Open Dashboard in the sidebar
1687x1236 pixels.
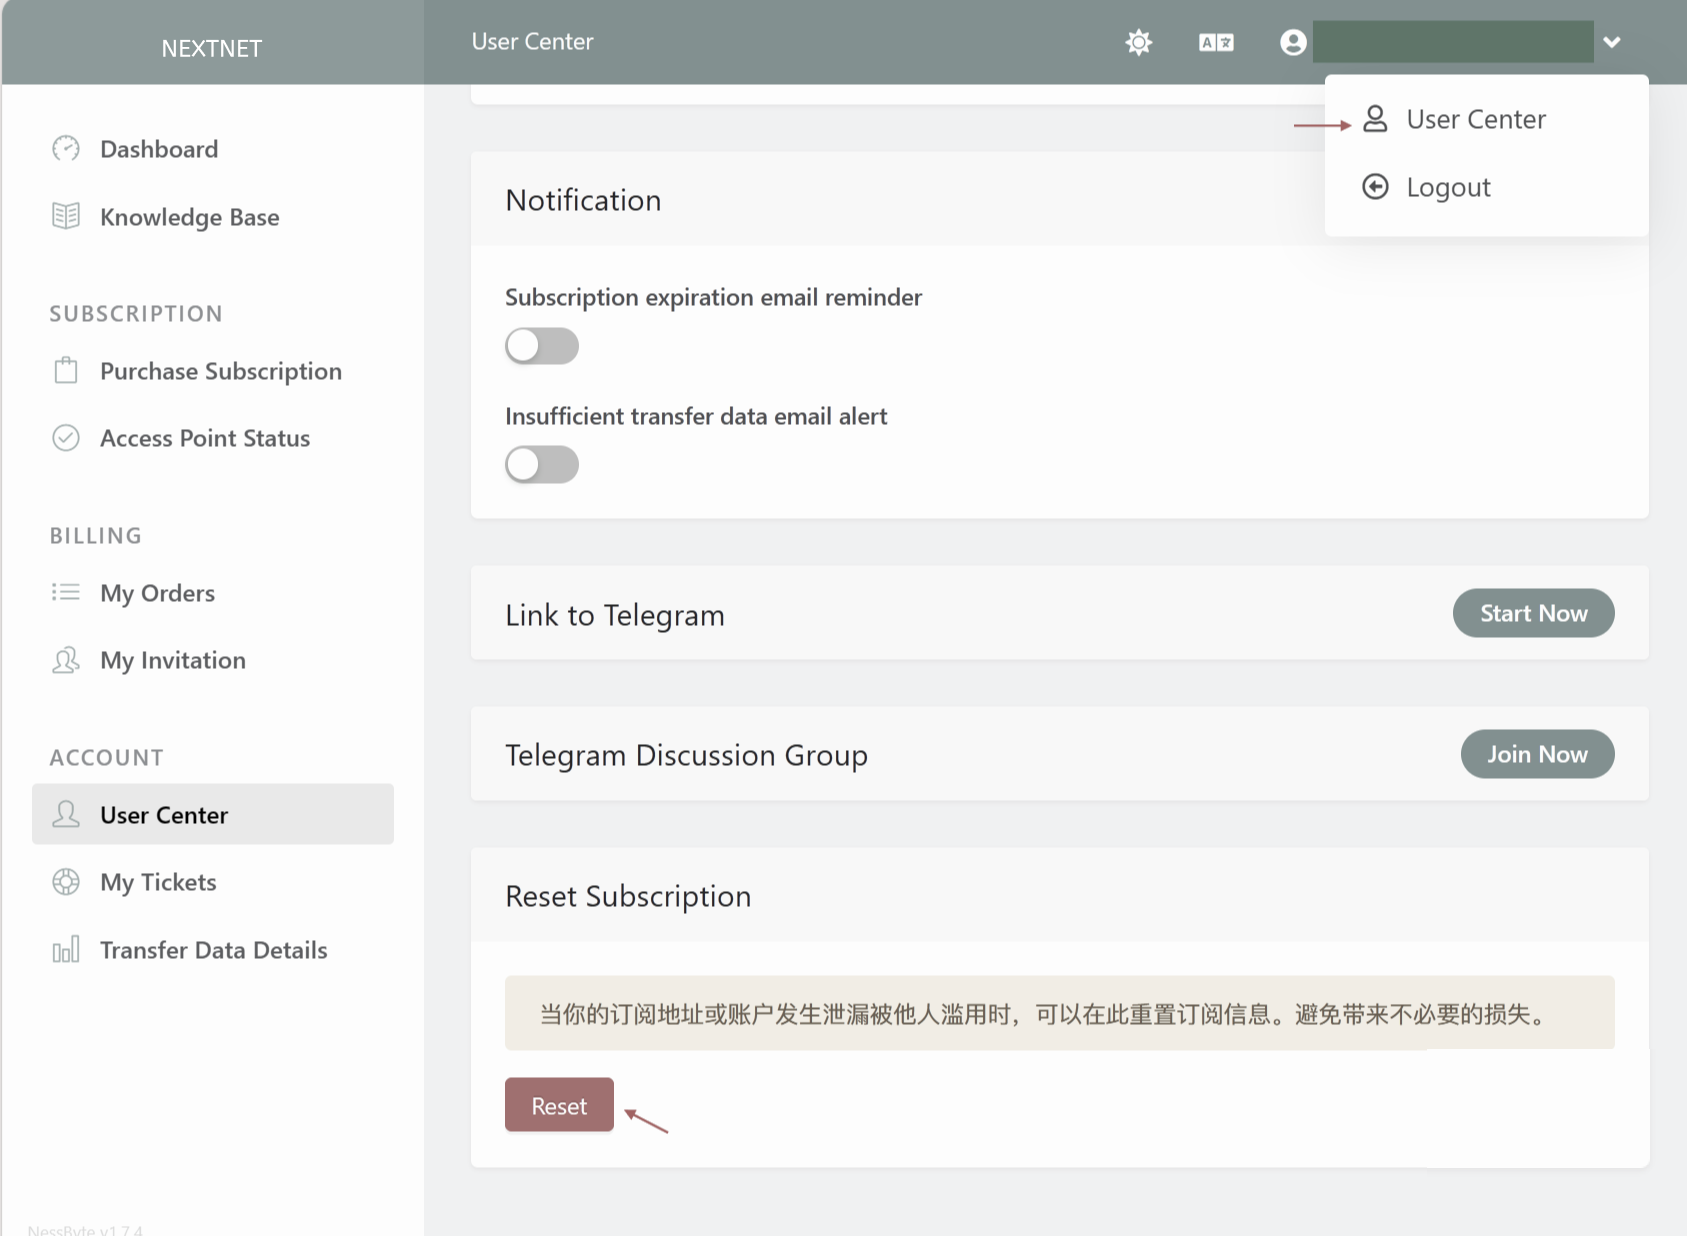[213, 149]
